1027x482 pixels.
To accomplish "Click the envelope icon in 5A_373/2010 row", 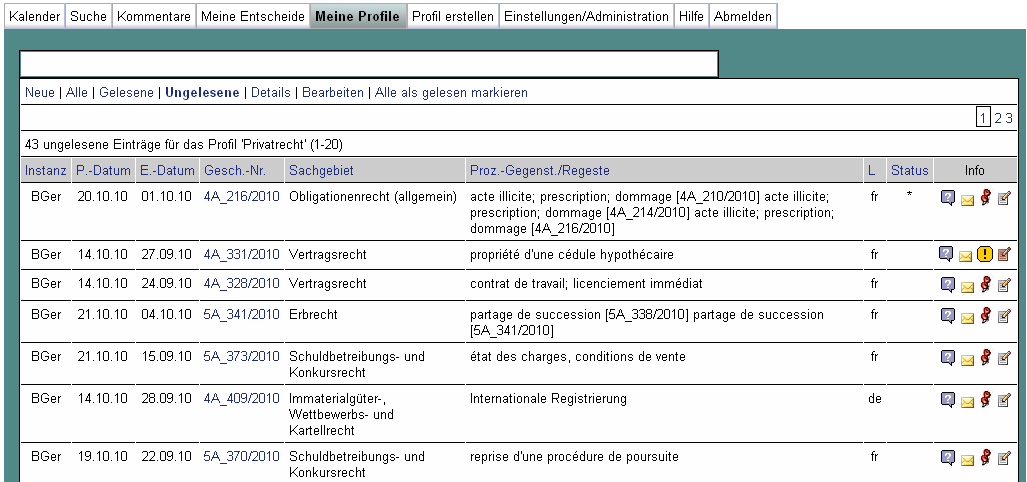I will tap(966, 359).
